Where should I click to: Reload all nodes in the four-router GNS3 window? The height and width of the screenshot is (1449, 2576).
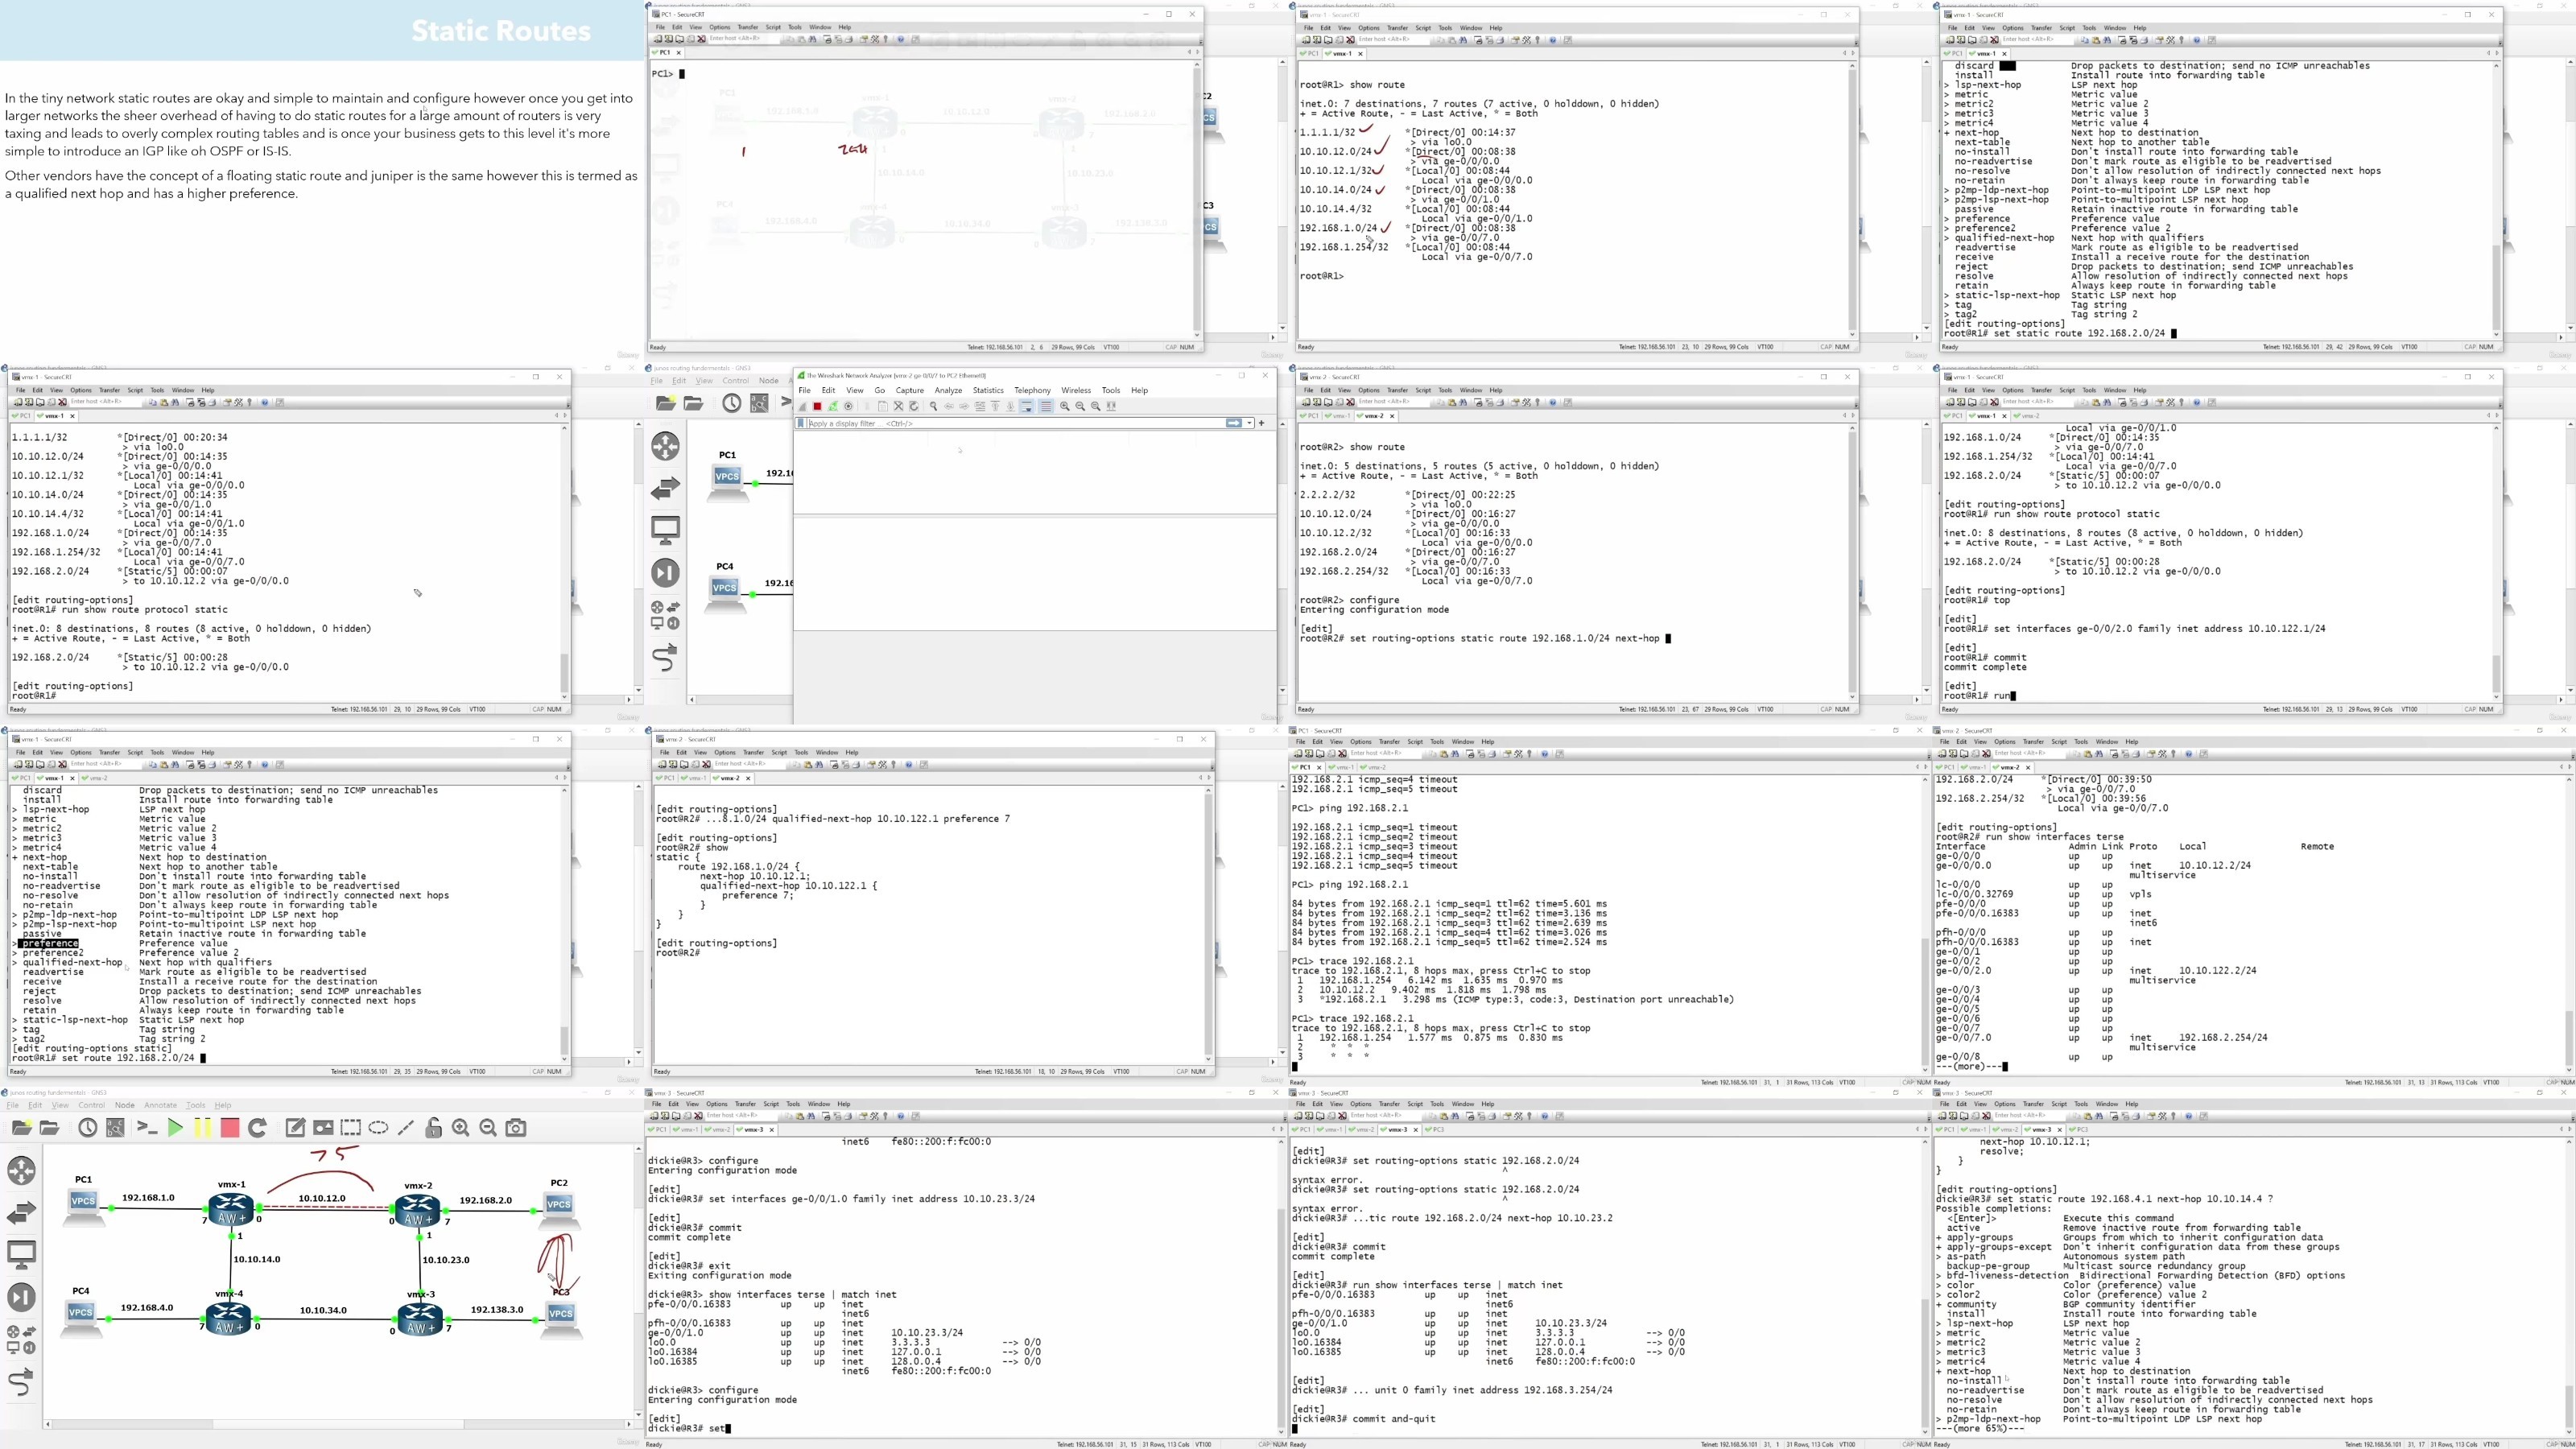(x=257, y=1128)
